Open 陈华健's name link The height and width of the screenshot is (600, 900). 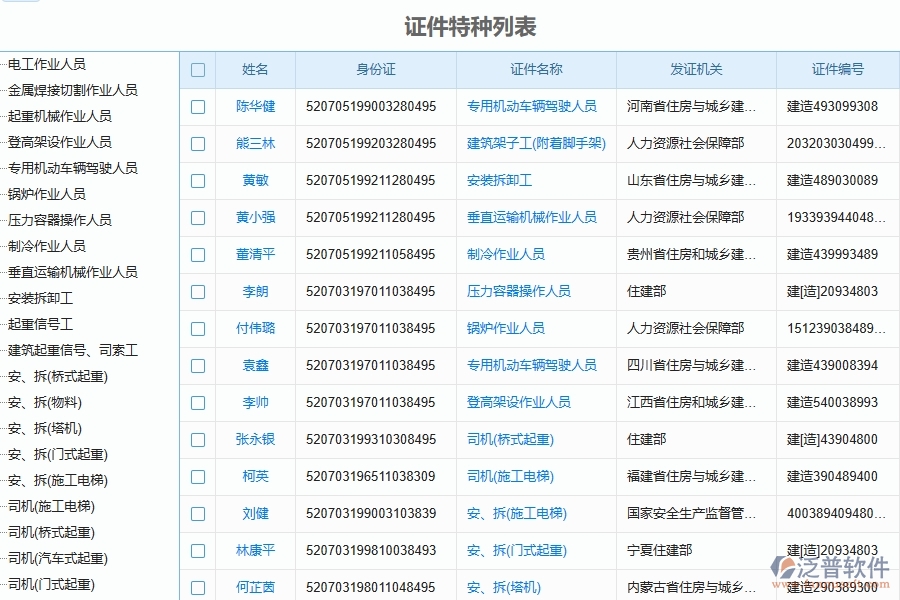tap(255, 107)
